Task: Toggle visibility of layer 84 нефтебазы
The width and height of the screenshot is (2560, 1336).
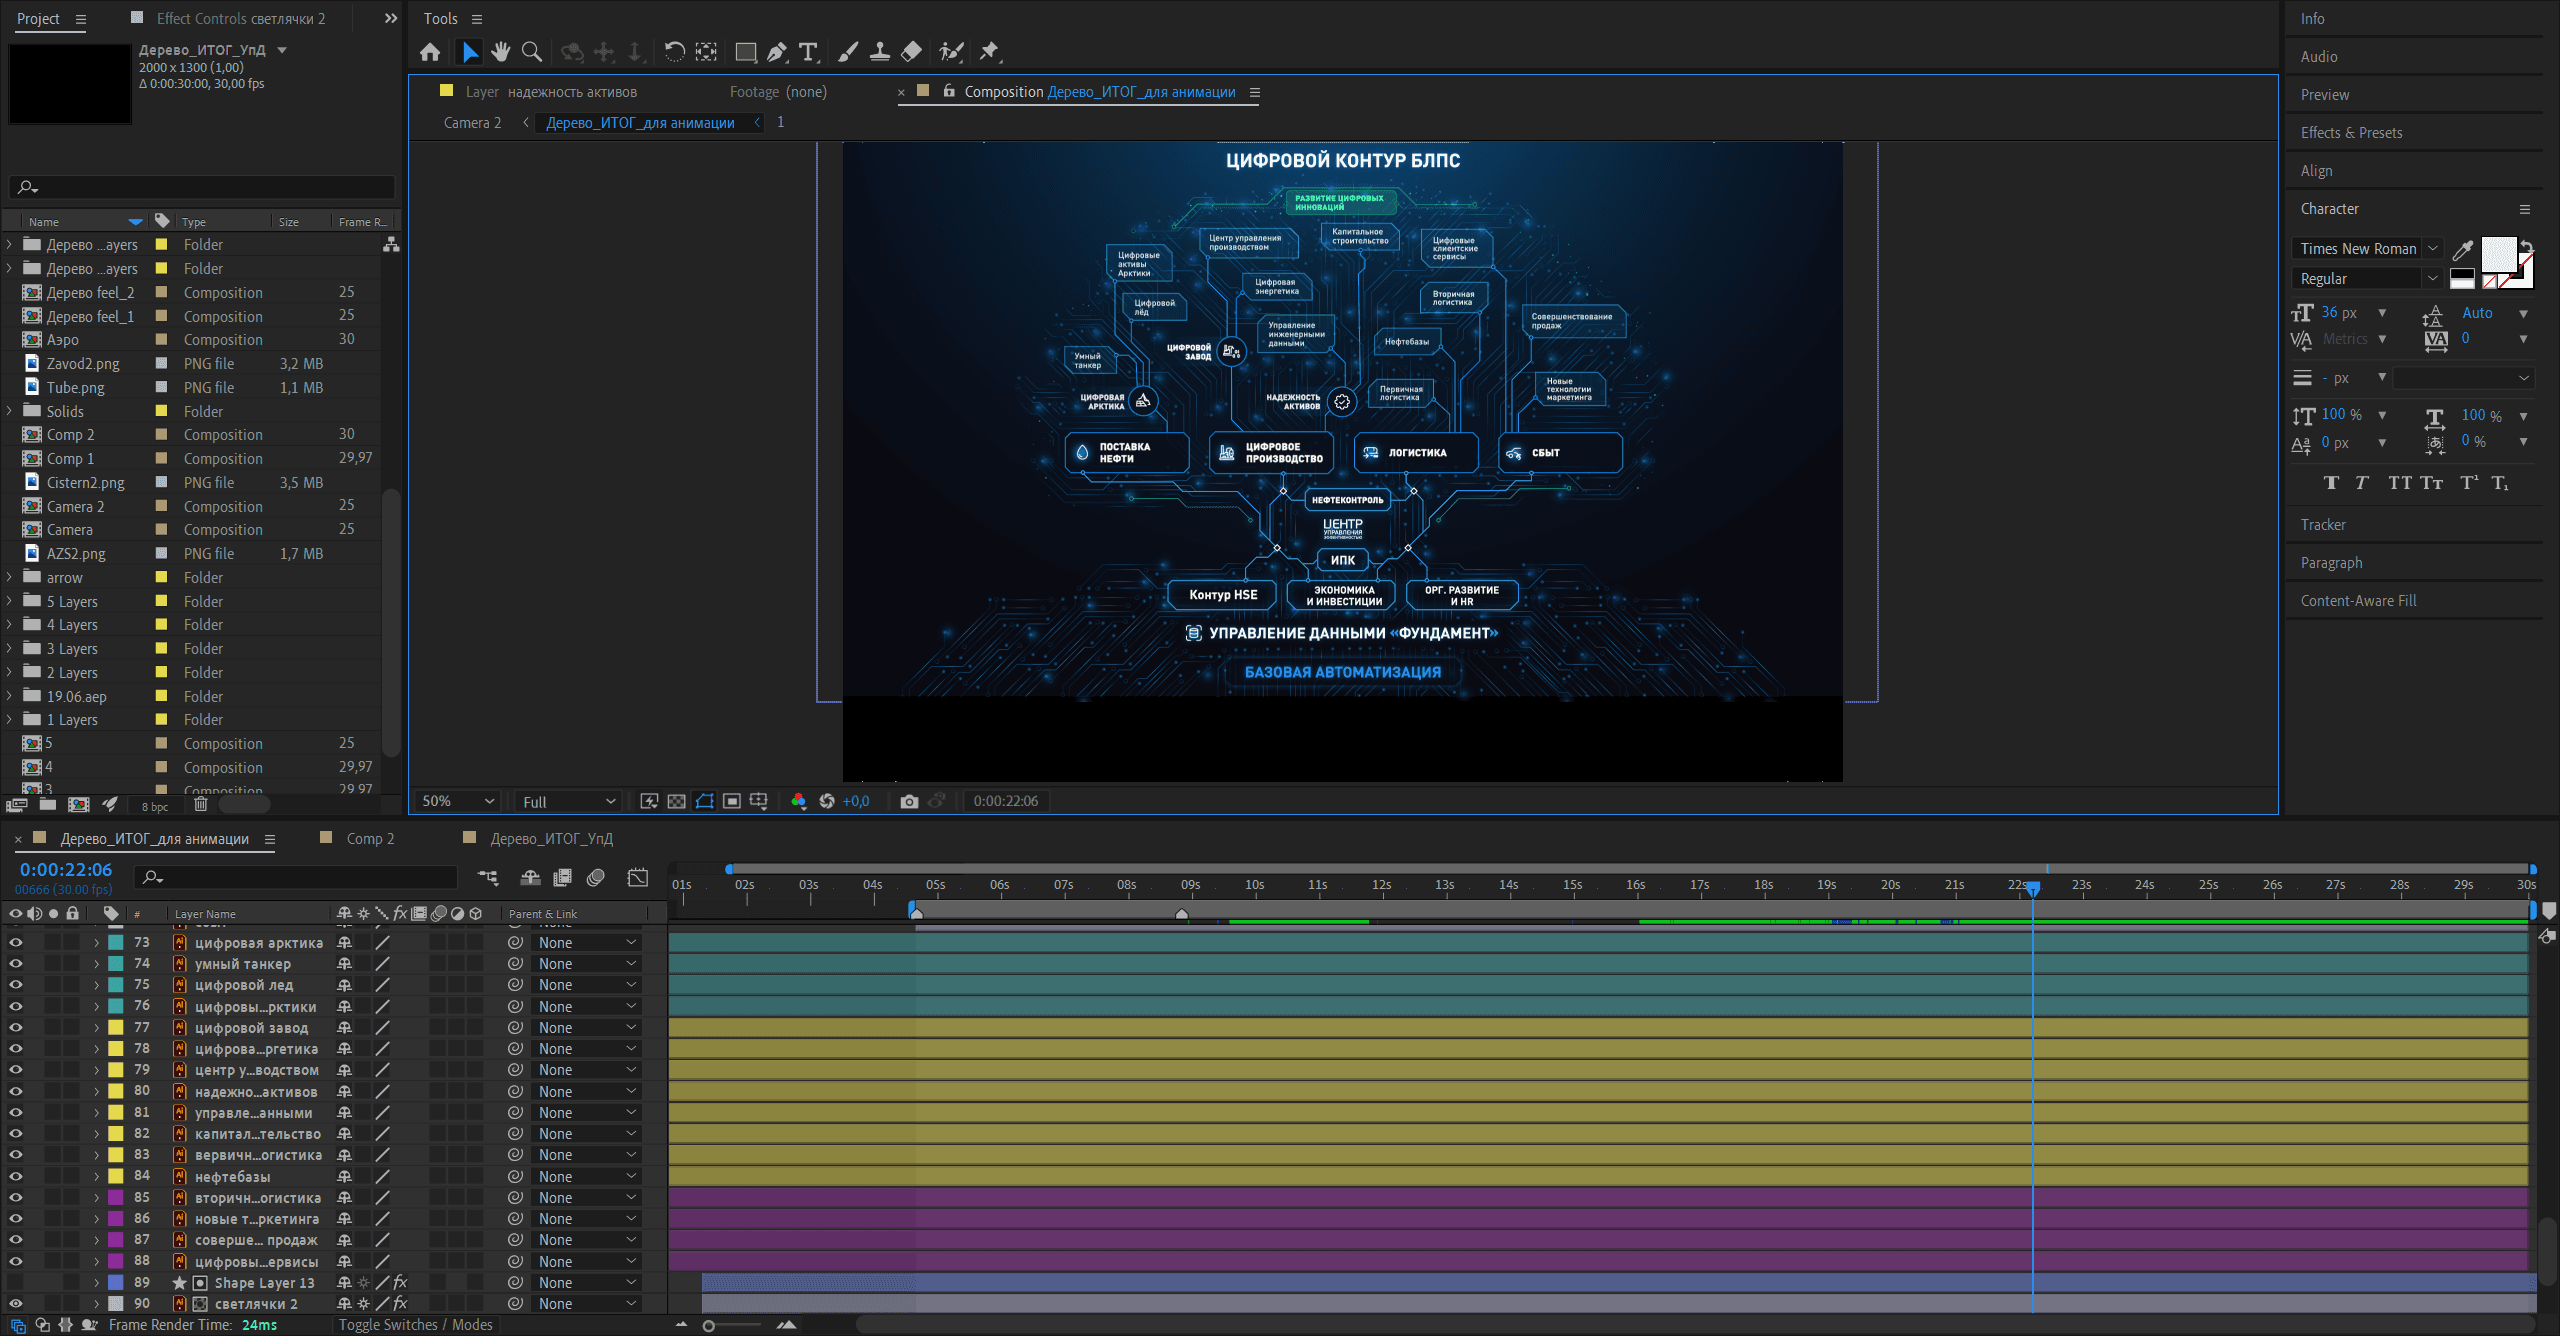Action: 15,1176
